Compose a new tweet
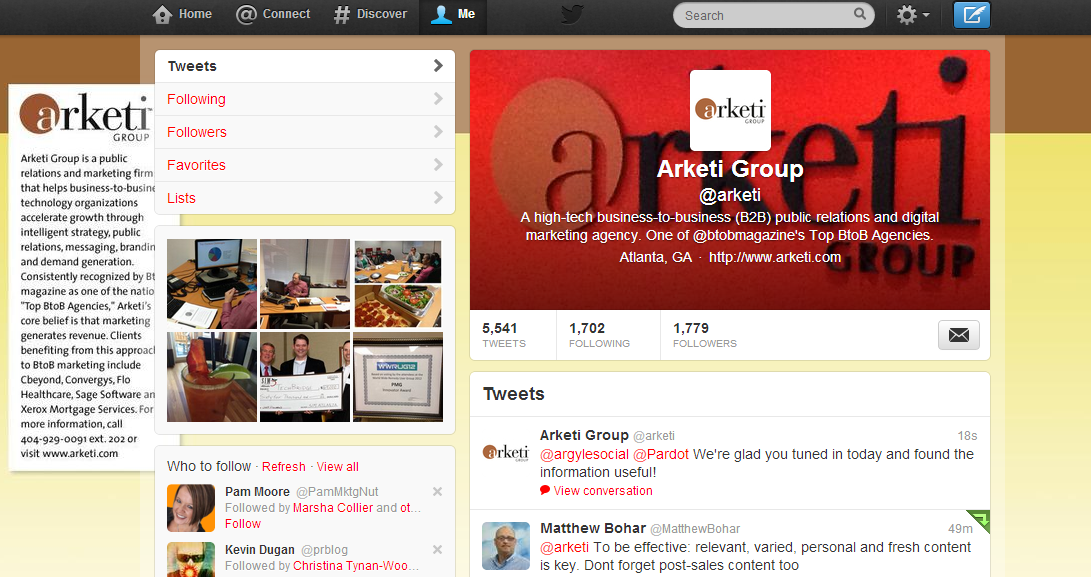1091x577 pixels. (971, 15)
